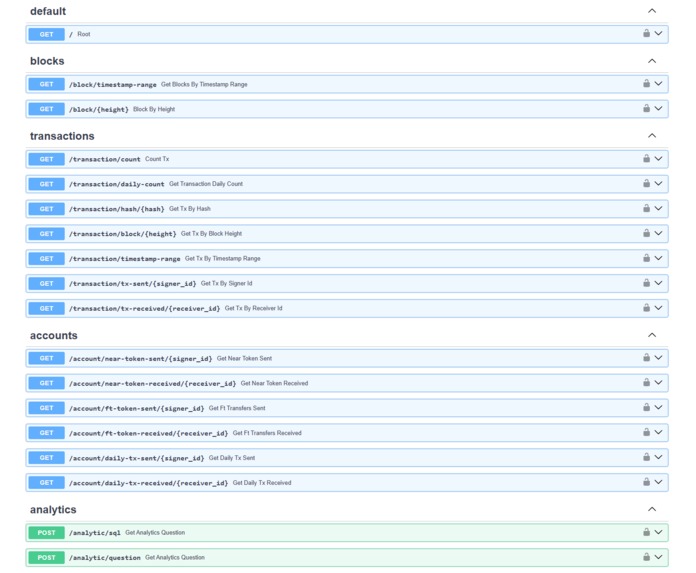
Task: Click lock icon for /block/{height}
Action: tap(646, 108)
